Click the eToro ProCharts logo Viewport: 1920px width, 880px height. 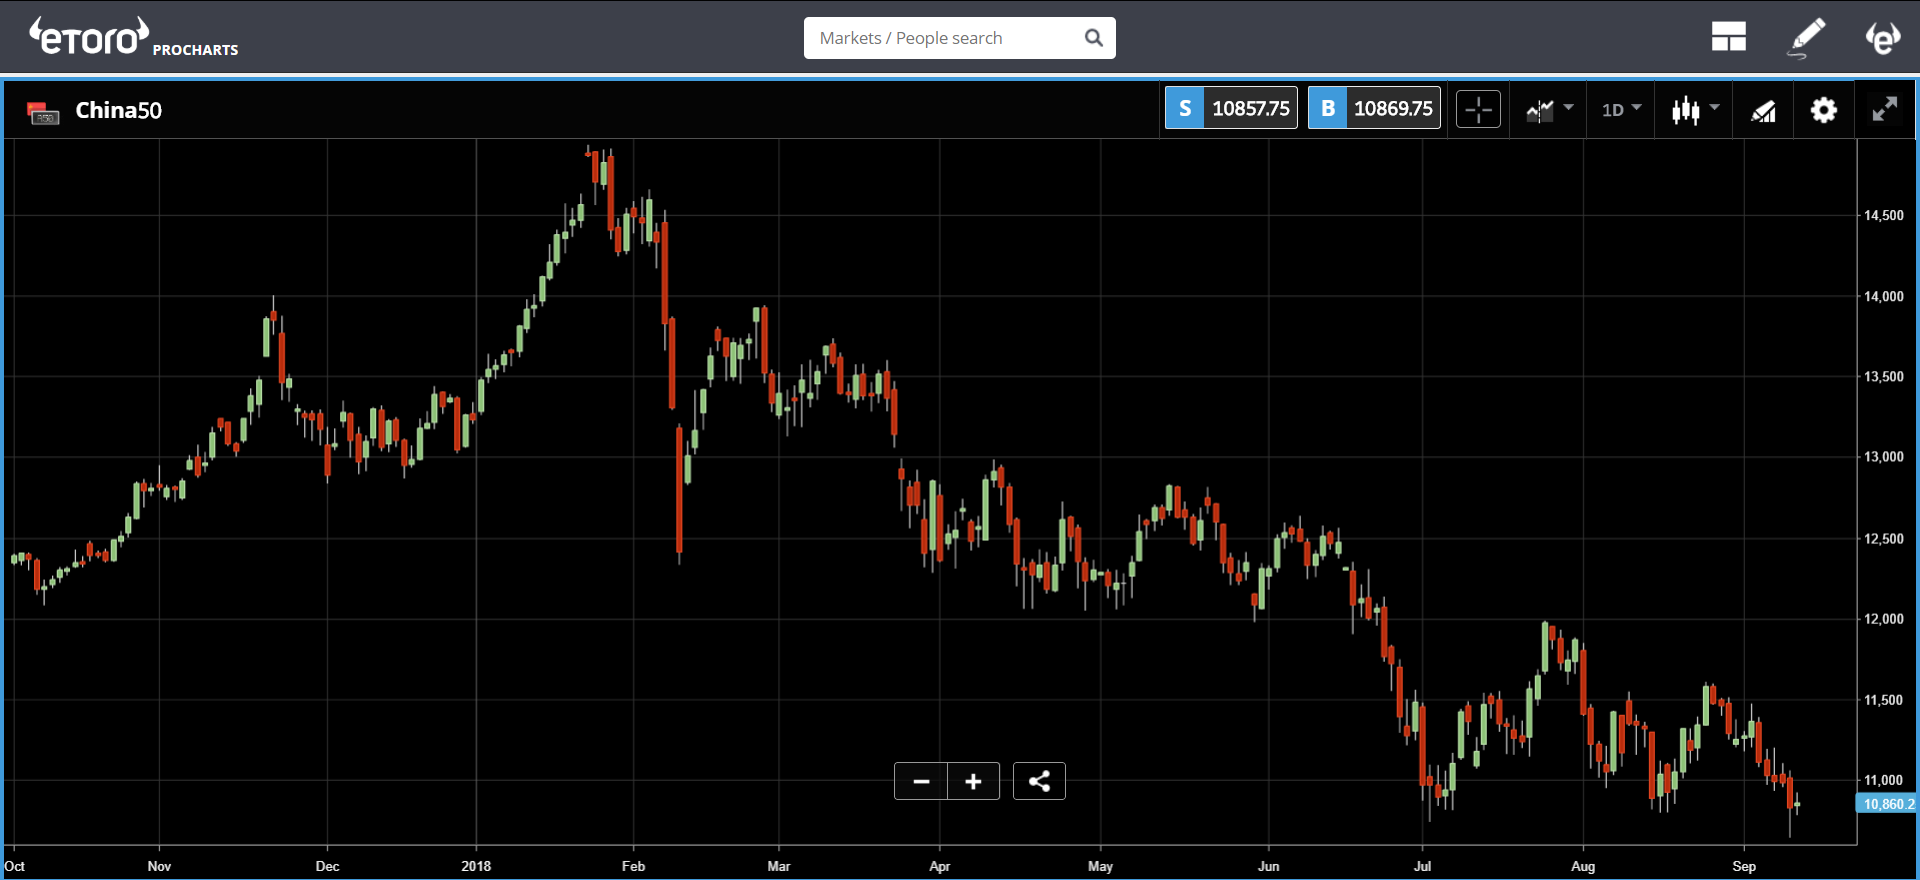coord(133,37)
